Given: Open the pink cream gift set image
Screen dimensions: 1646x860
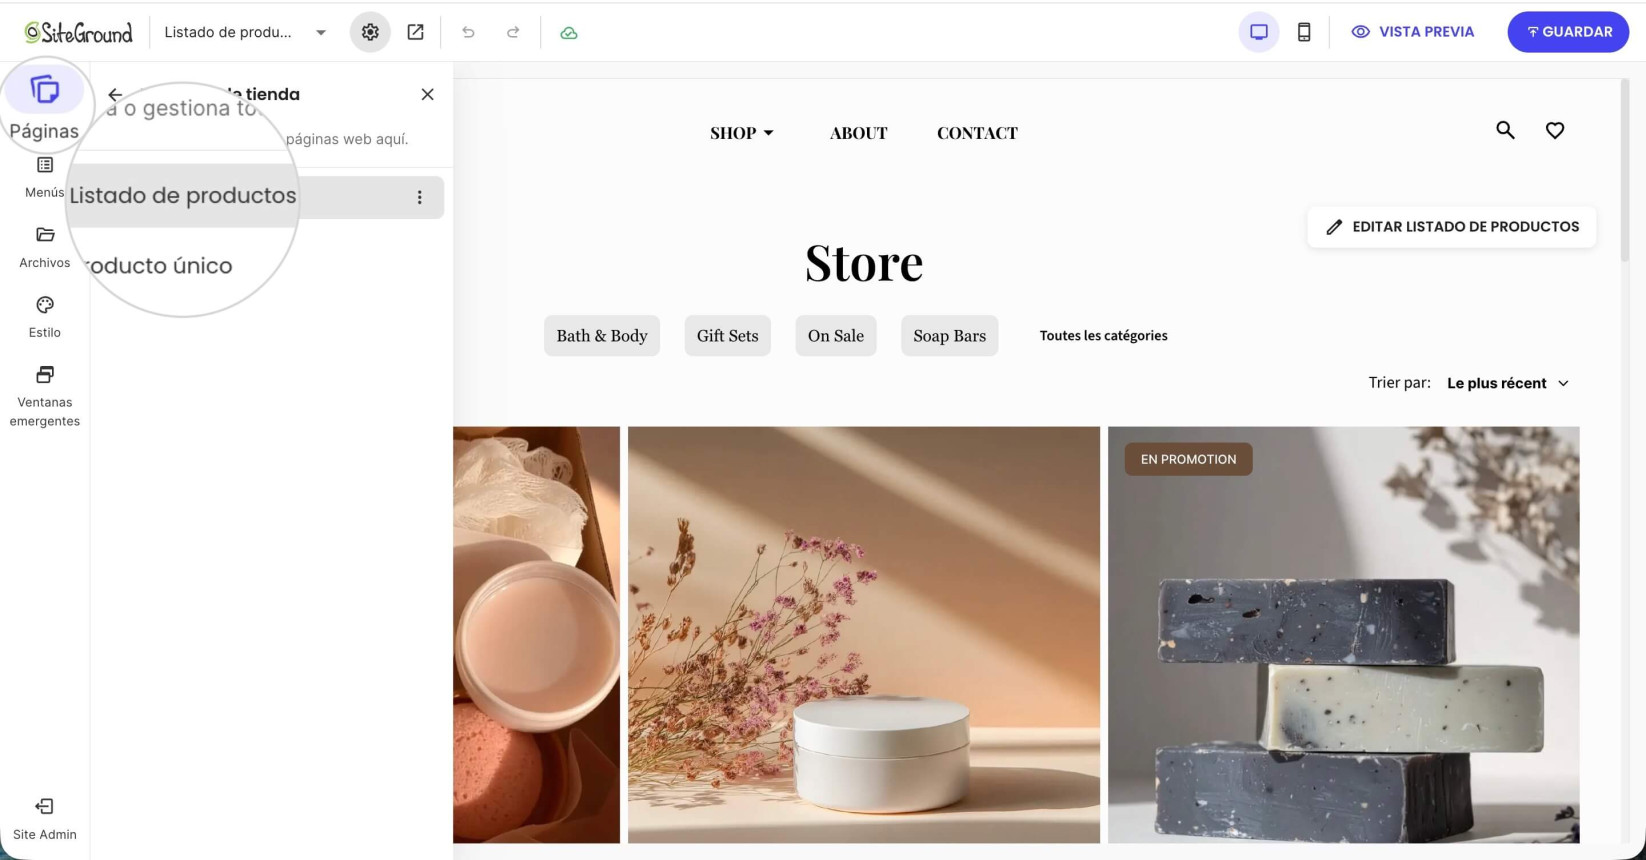Looking at the screenshot, I should point(536,635).
